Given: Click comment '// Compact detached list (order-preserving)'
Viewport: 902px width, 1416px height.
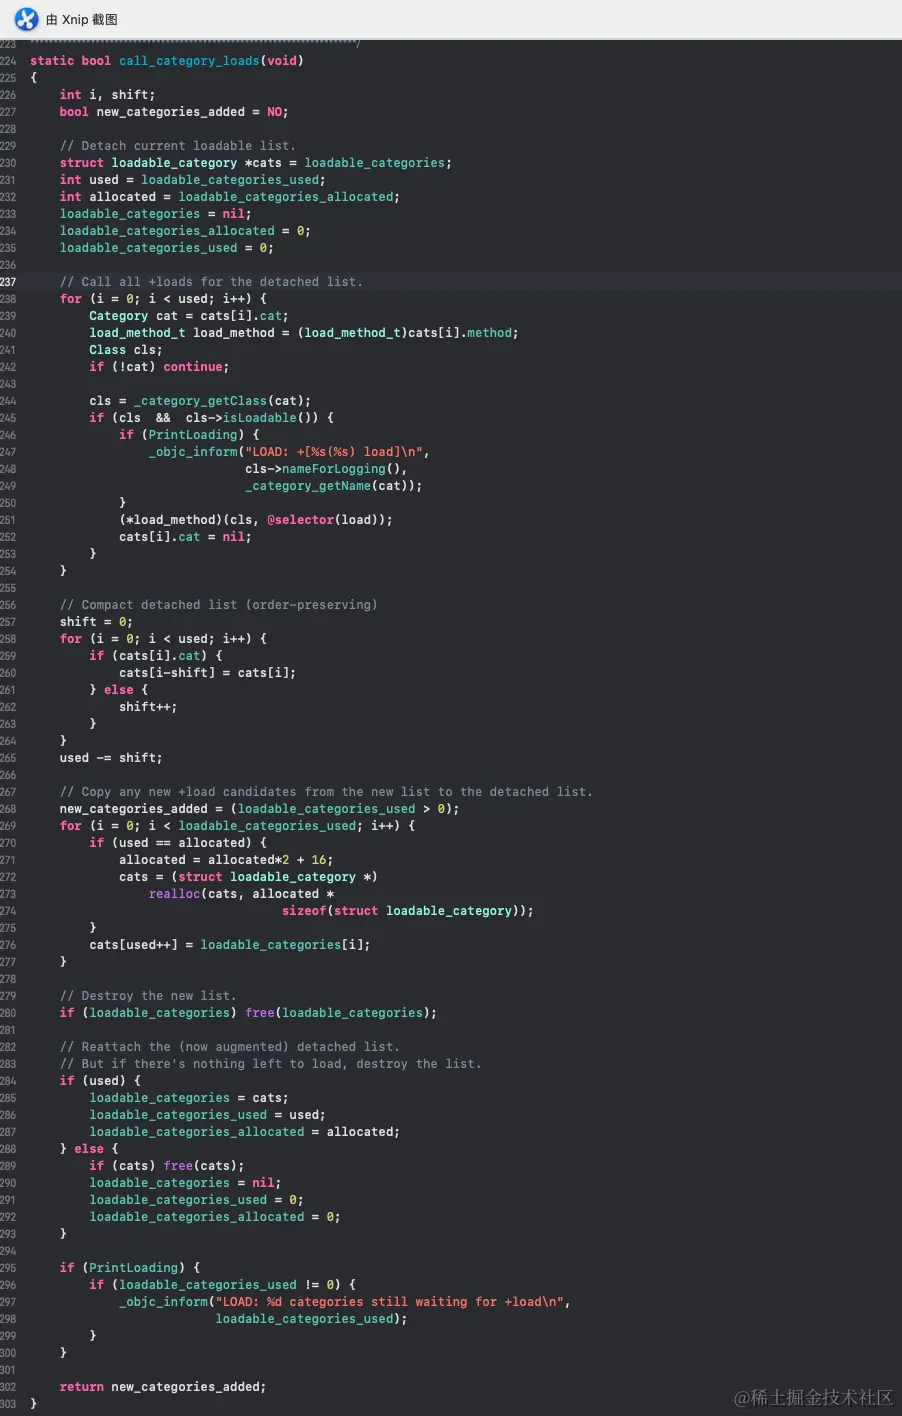Looking at the screenshot, I should 218,605.
